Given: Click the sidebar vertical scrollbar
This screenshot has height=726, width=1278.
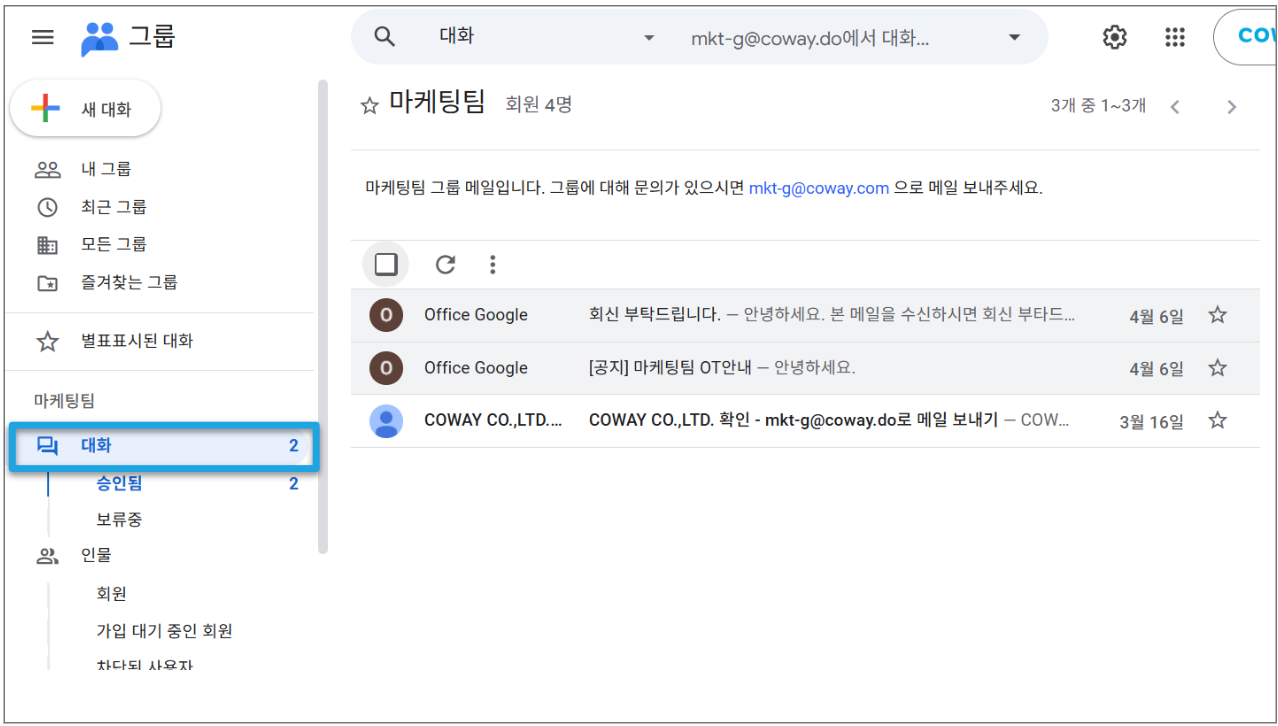Looking at the screenshot, I should tap(322, 316).
